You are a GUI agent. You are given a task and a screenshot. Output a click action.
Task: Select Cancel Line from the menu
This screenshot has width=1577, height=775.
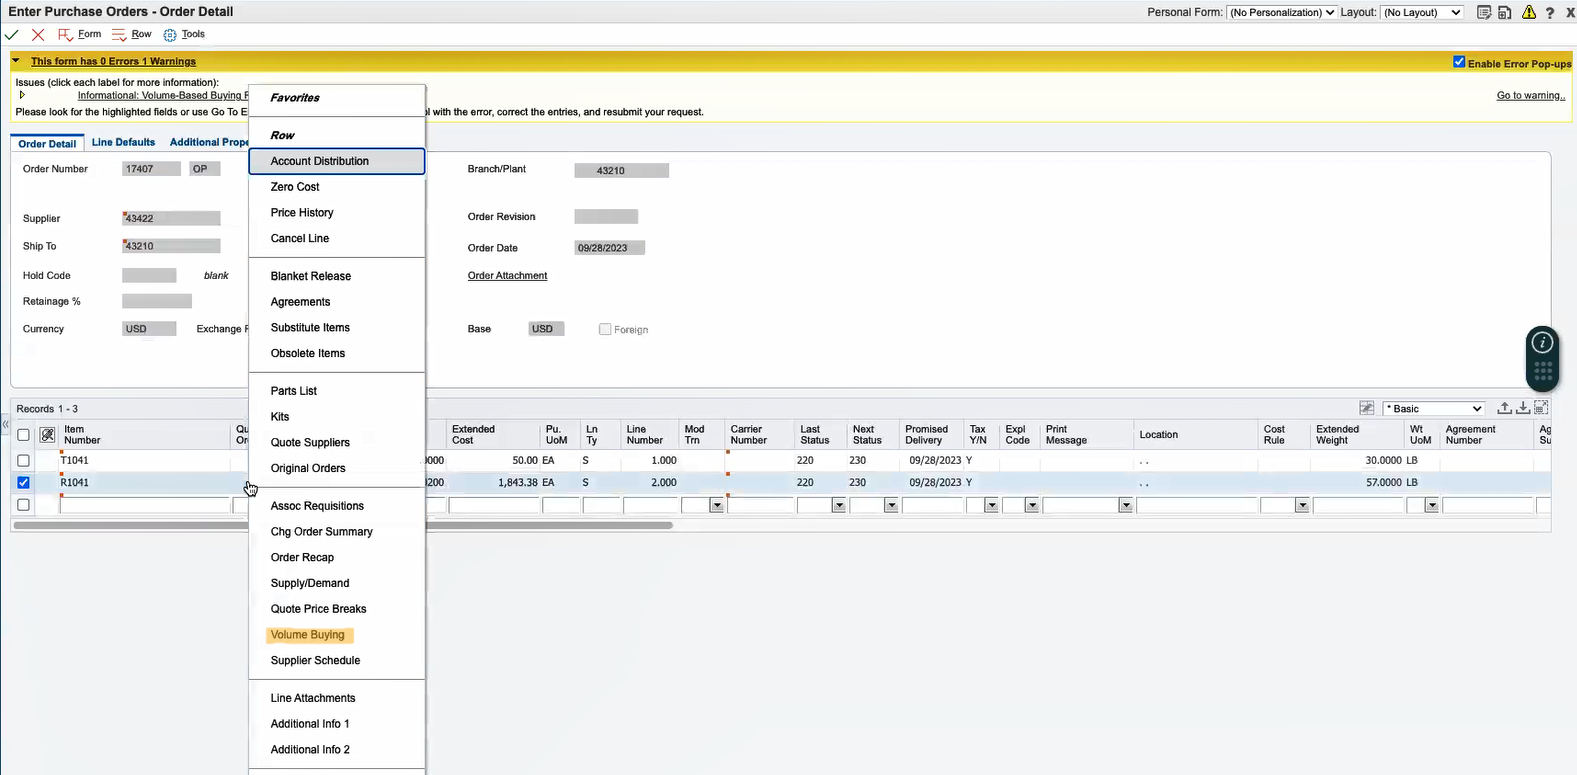tap(337, 239)
